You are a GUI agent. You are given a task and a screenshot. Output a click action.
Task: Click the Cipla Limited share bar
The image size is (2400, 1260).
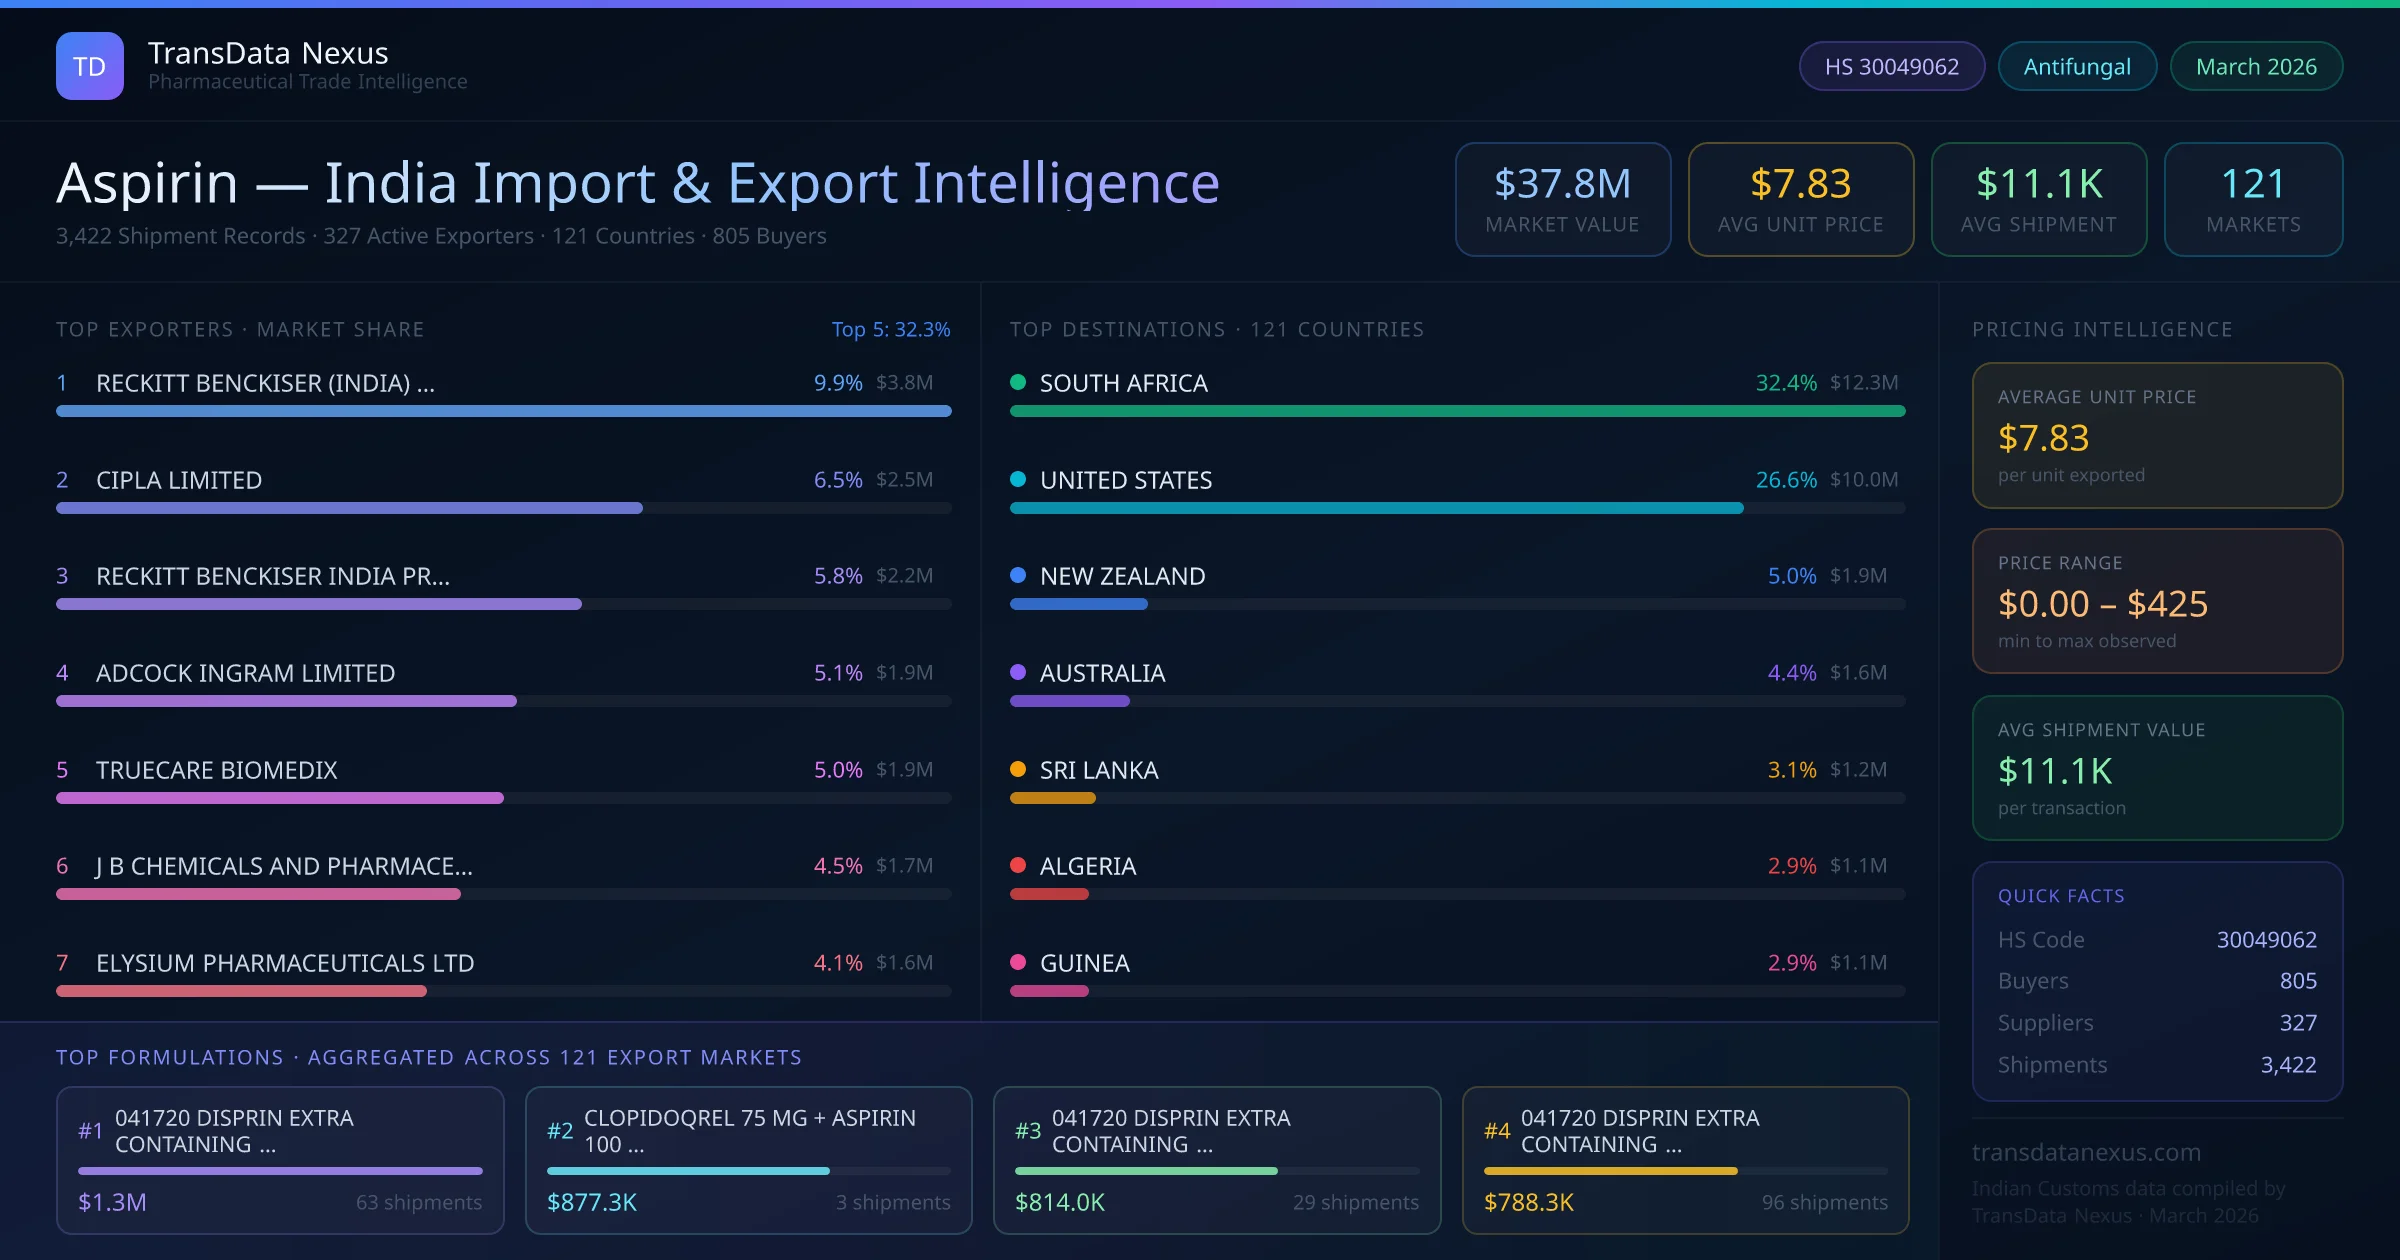click(349, 508)
